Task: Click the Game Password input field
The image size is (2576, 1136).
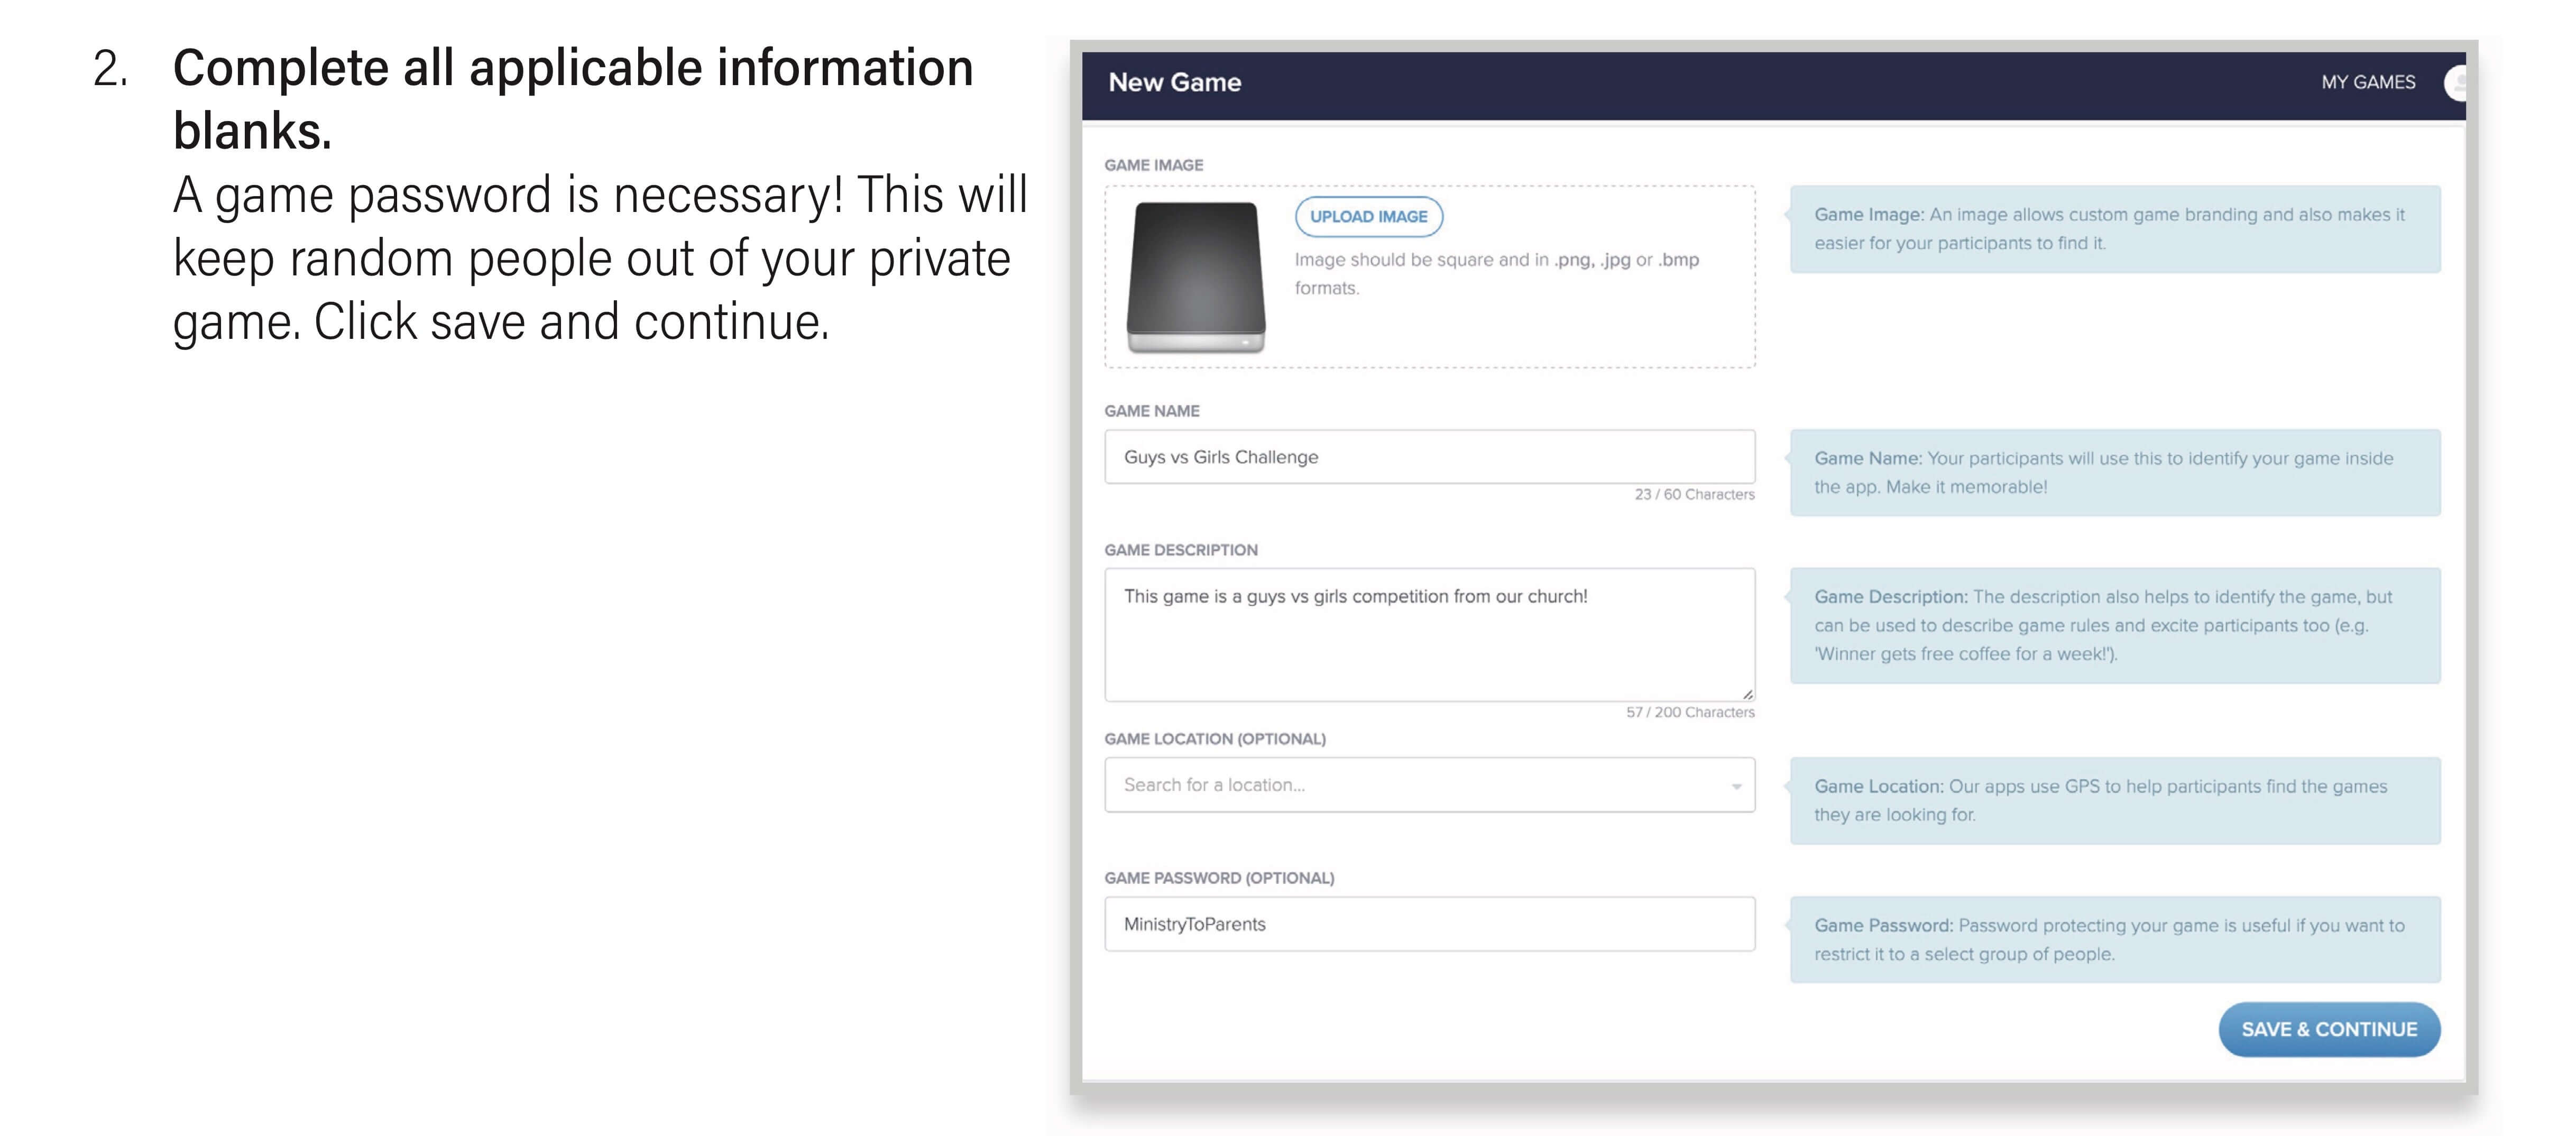Action: tap(1428, 924)
